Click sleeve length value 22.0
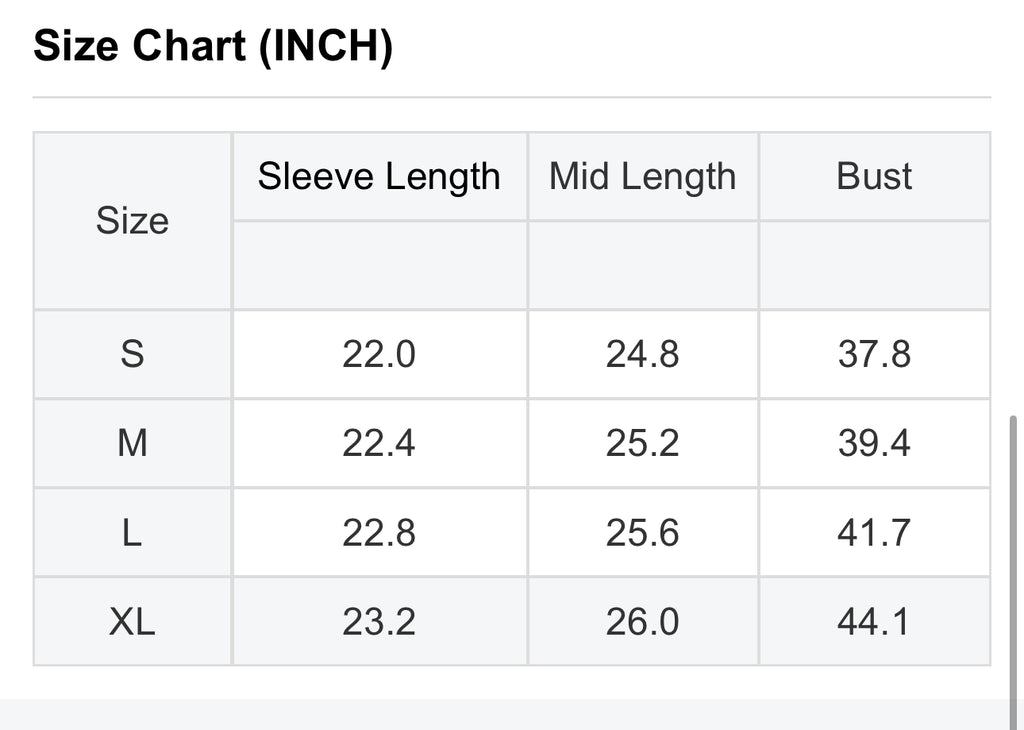The width and height of the screenshot is (1024, 730). coord(379,355)
